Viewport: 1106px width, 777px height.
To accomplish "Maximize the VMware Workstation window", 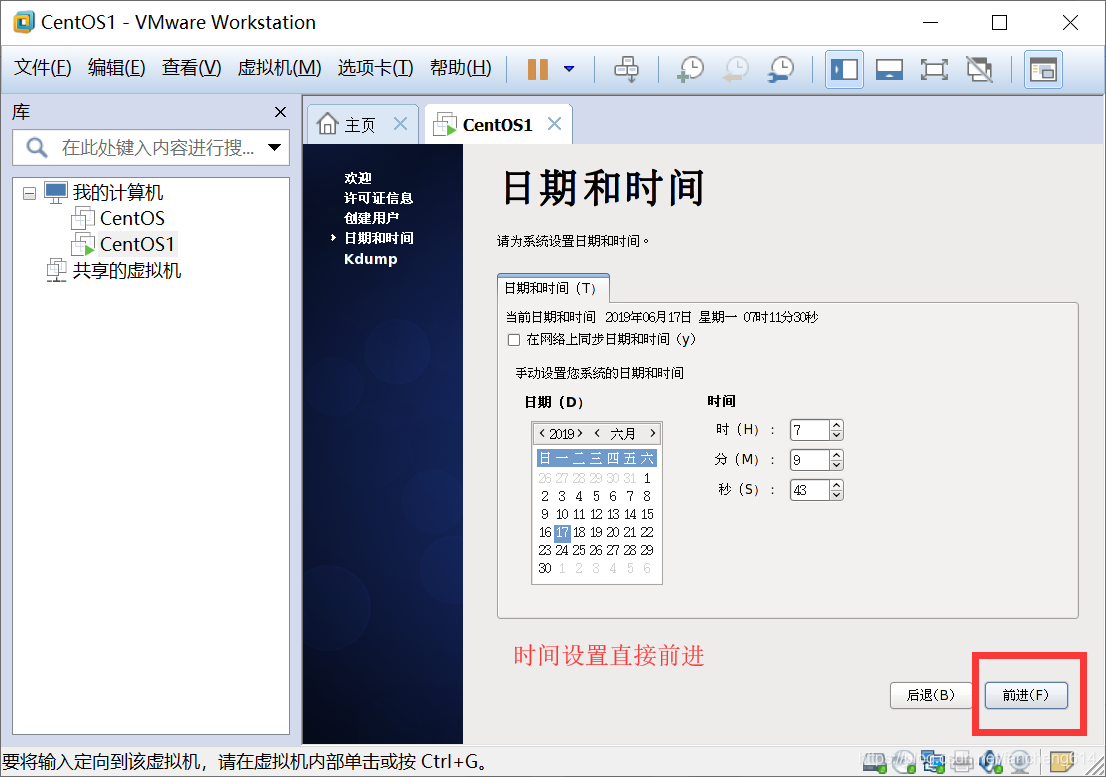I will 999,23.
